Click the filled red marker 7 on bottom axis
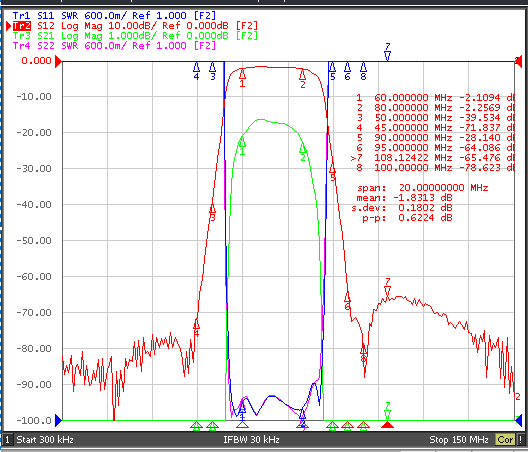Viewport: 528px width, 452px height. pos(387,425)
